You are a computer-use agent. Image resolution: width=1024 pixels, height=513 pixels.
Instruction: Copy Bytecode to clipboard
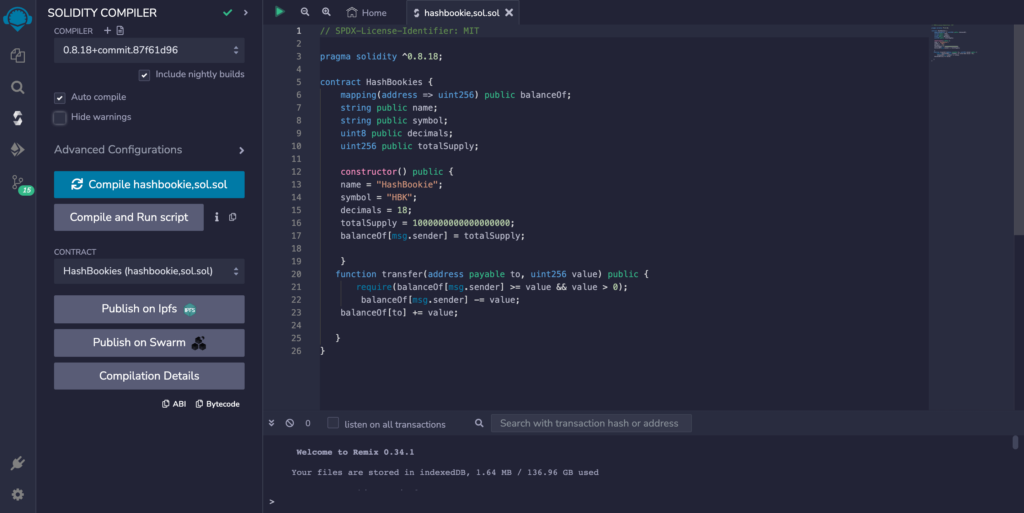point(217,404)
